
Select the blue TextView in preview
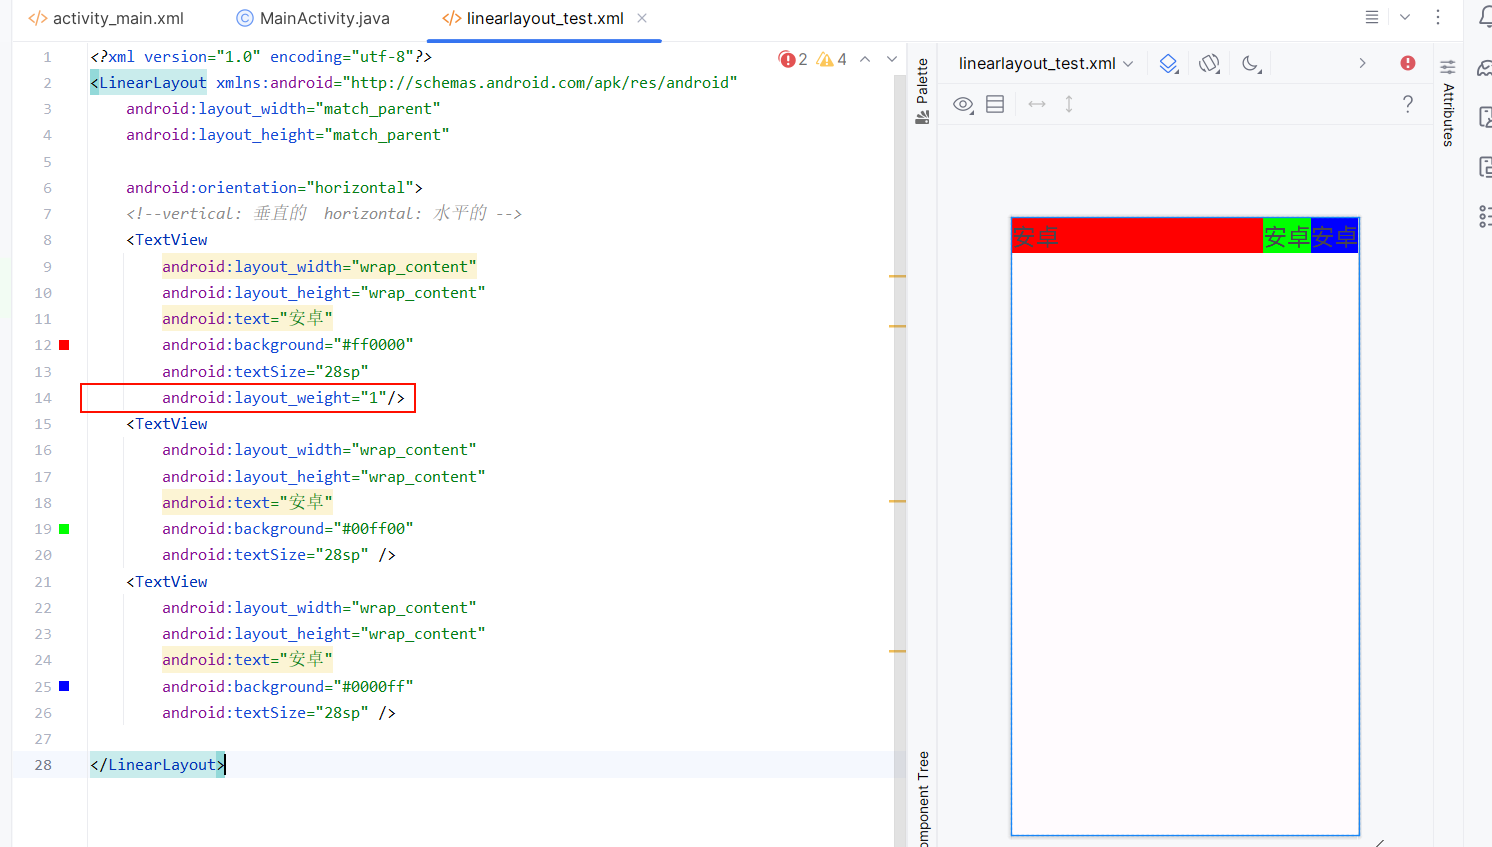[1334, 236]
